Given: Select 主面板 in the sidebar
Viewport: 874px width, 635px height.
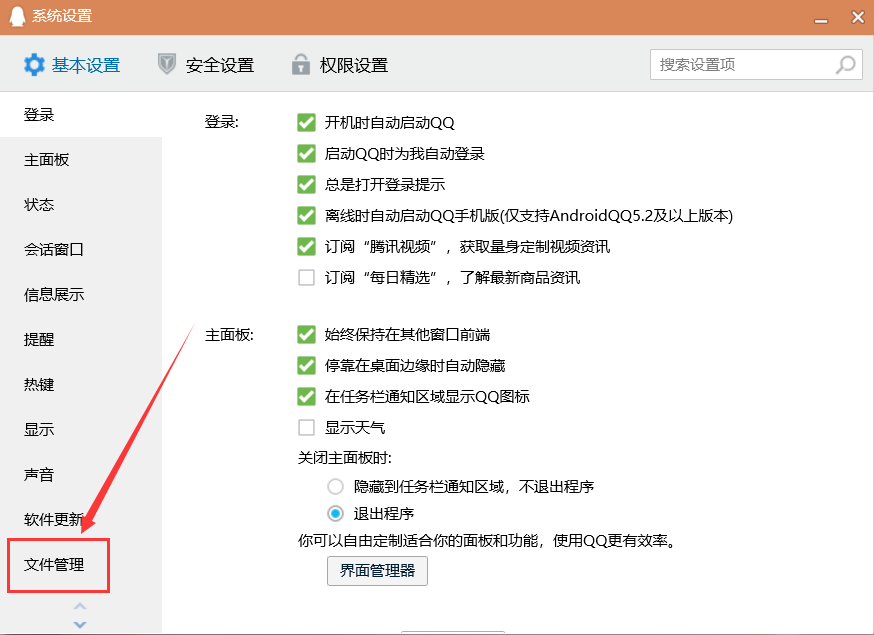Looking at the screenshot, I should (81, 159).
